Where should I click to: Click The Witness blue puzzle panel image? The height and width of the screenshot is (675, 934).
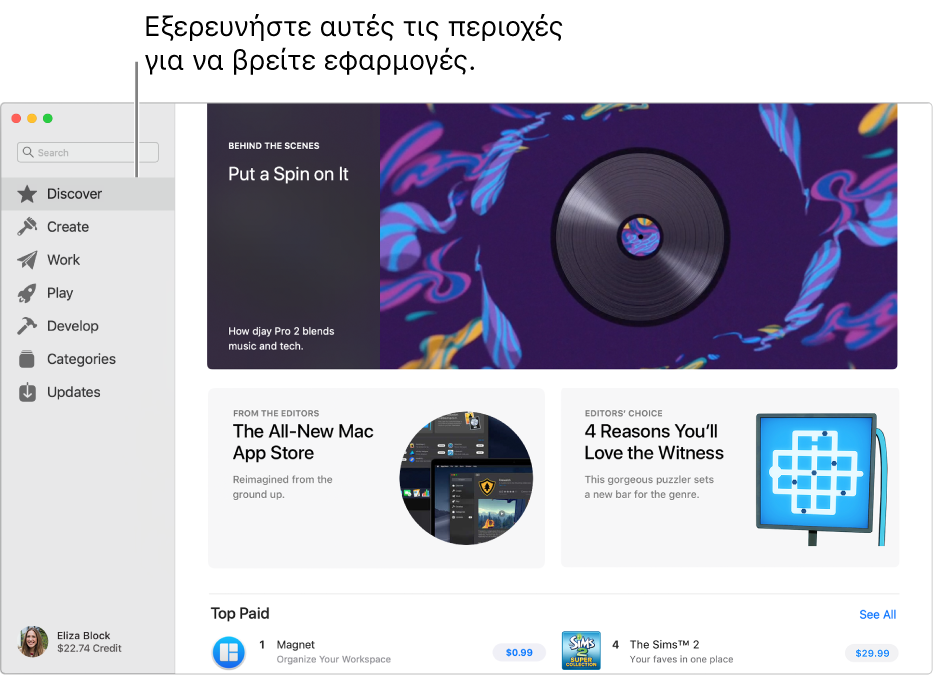point(821,480)
